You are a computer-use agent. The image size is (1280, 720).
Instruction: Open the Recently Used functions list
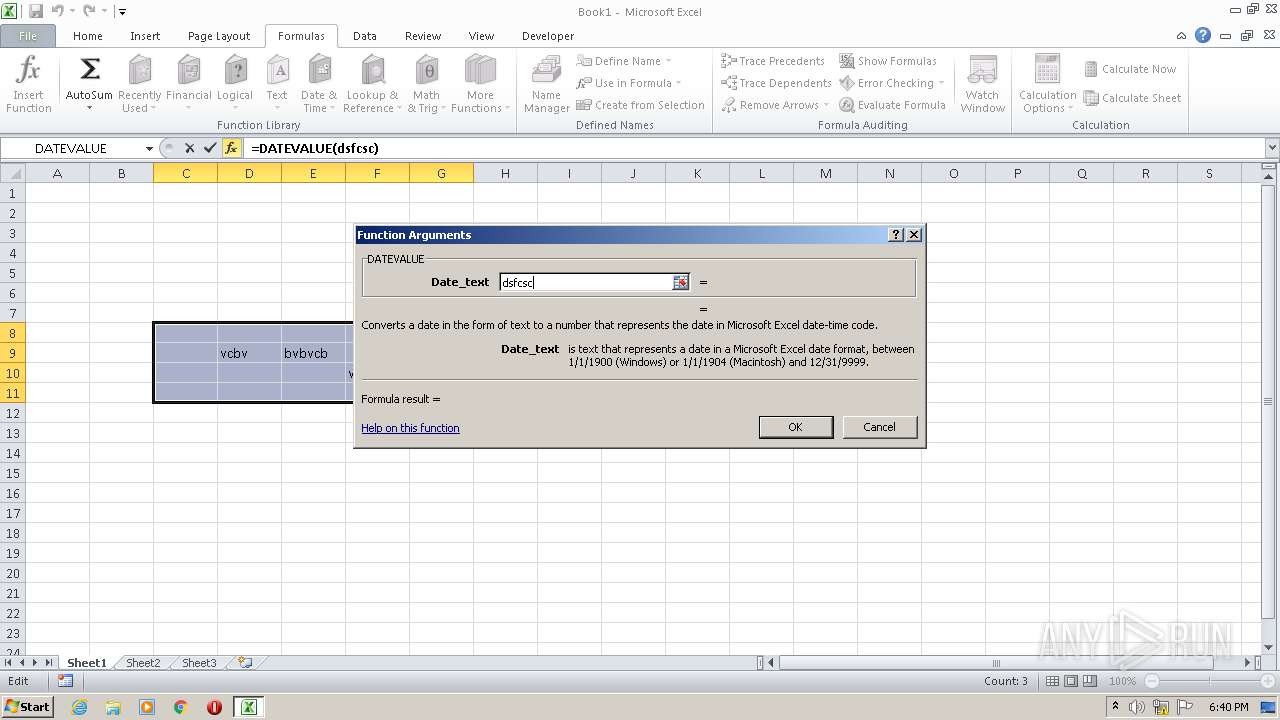pyautogui.click(x=139, y=85)
